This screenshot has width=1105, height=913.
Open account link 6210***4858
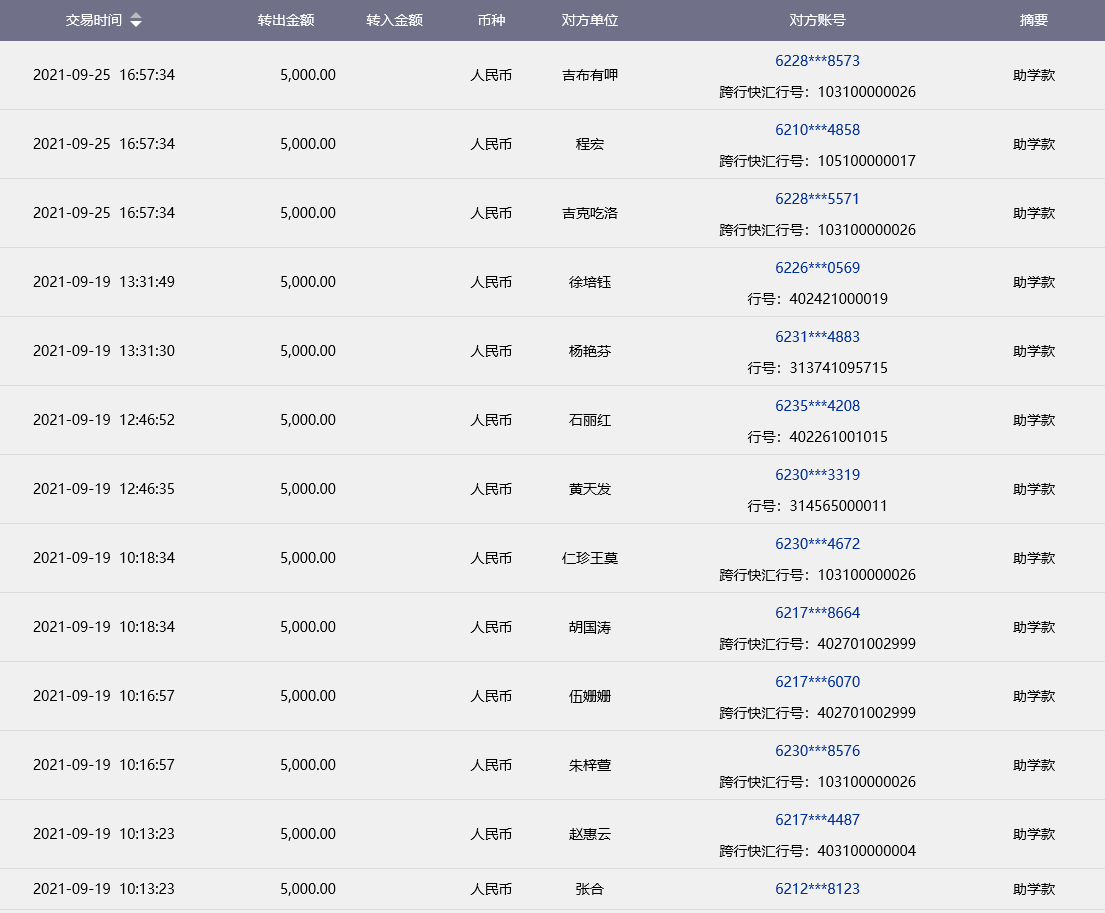tap(817, 130)
